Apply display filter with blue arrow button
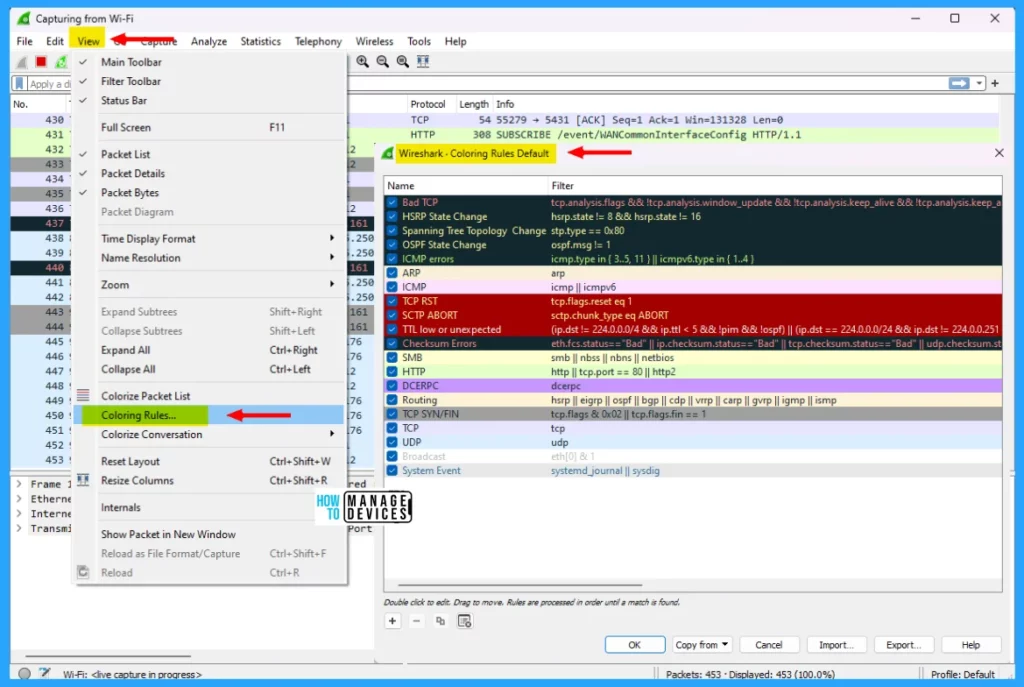 tap(959, 83)
